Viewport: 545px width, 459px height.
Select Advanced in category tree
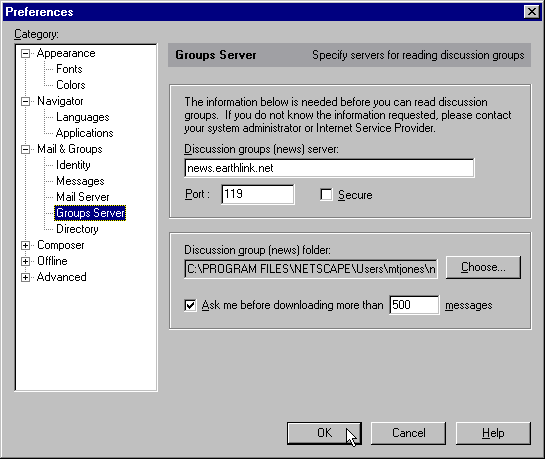[62, 277]
